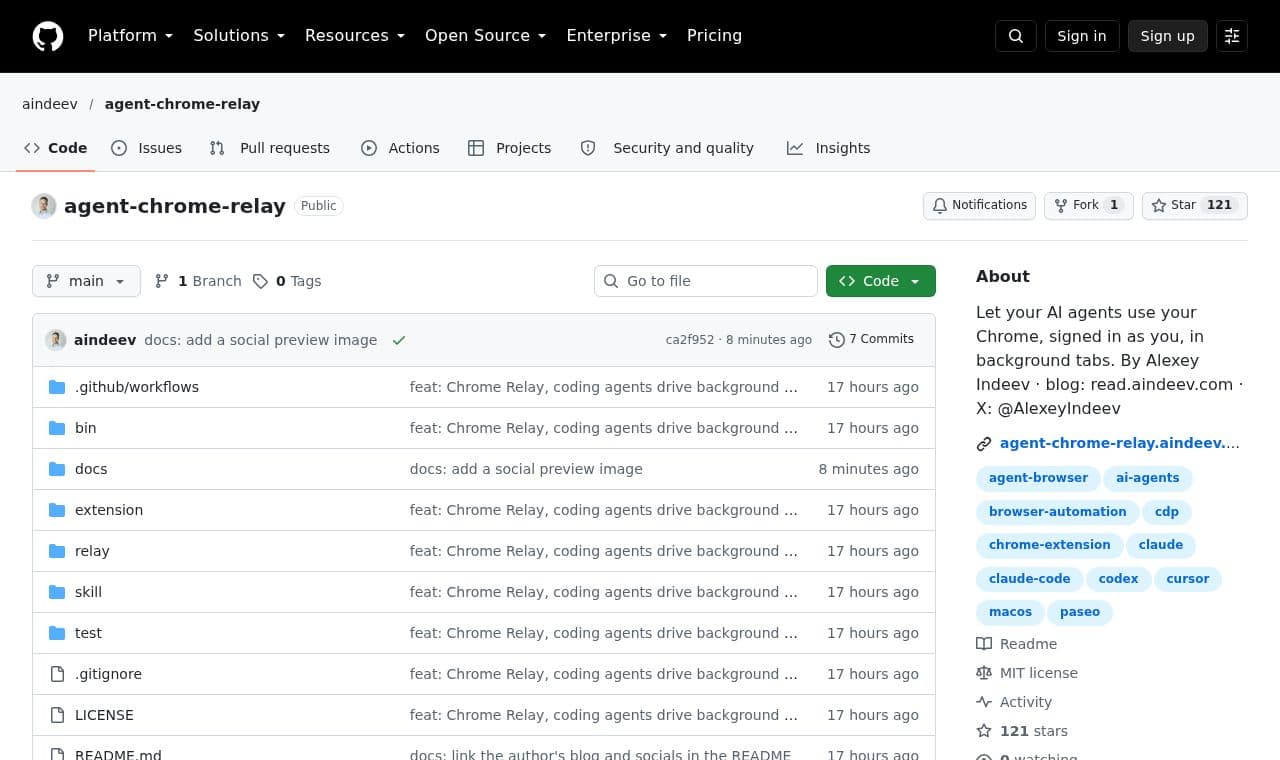1280x760 pixels.
Task: Click the commit author avatar in latest commit row
Action: point(56,340)
